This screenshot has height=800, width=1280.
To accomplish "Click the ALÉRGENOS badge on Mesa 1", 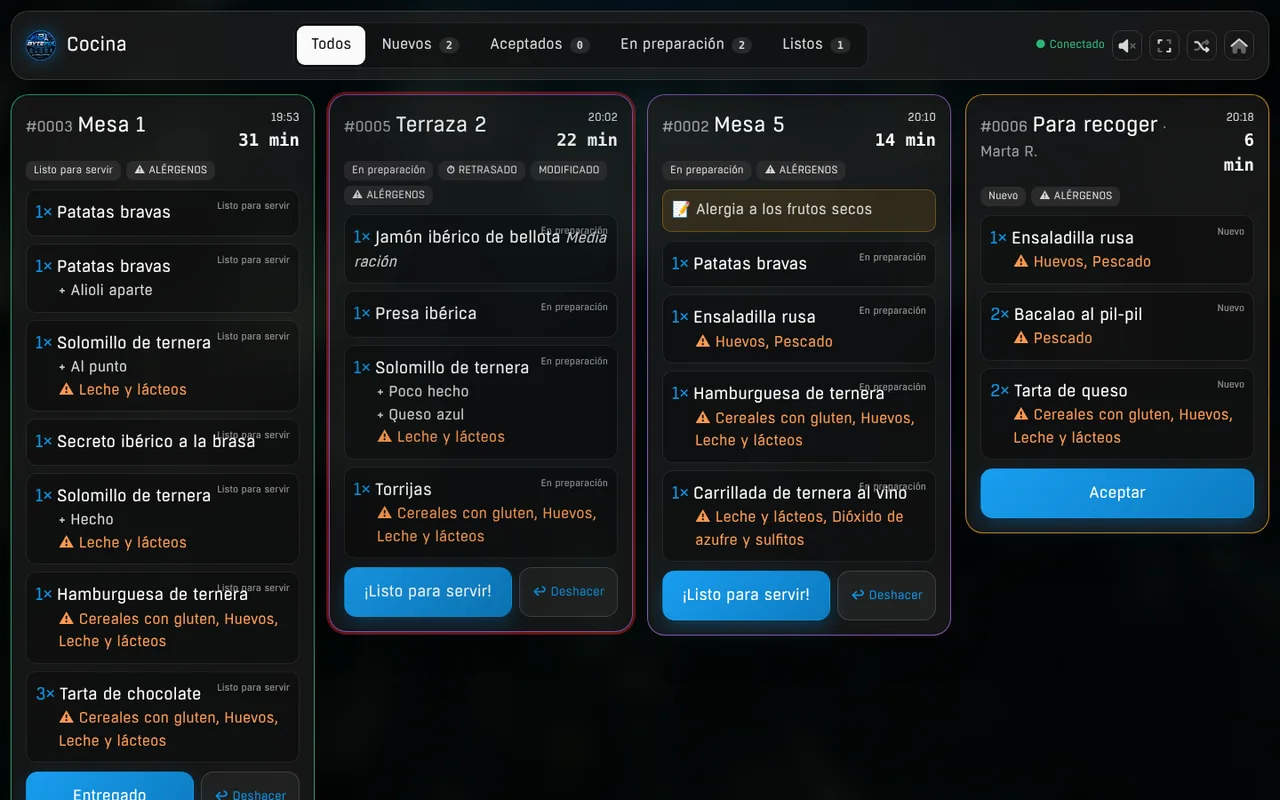I will 171,170.
